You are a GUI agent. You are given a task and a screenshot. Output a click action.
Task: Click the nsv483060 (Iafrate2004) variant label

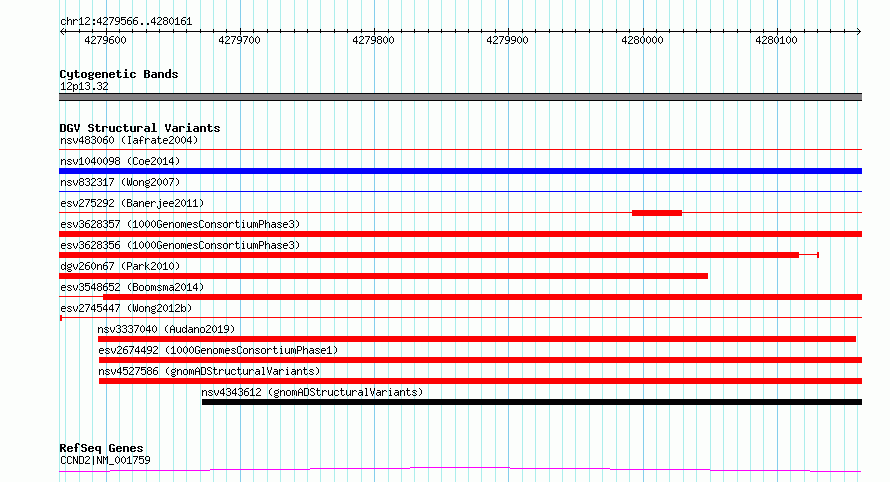129,140
